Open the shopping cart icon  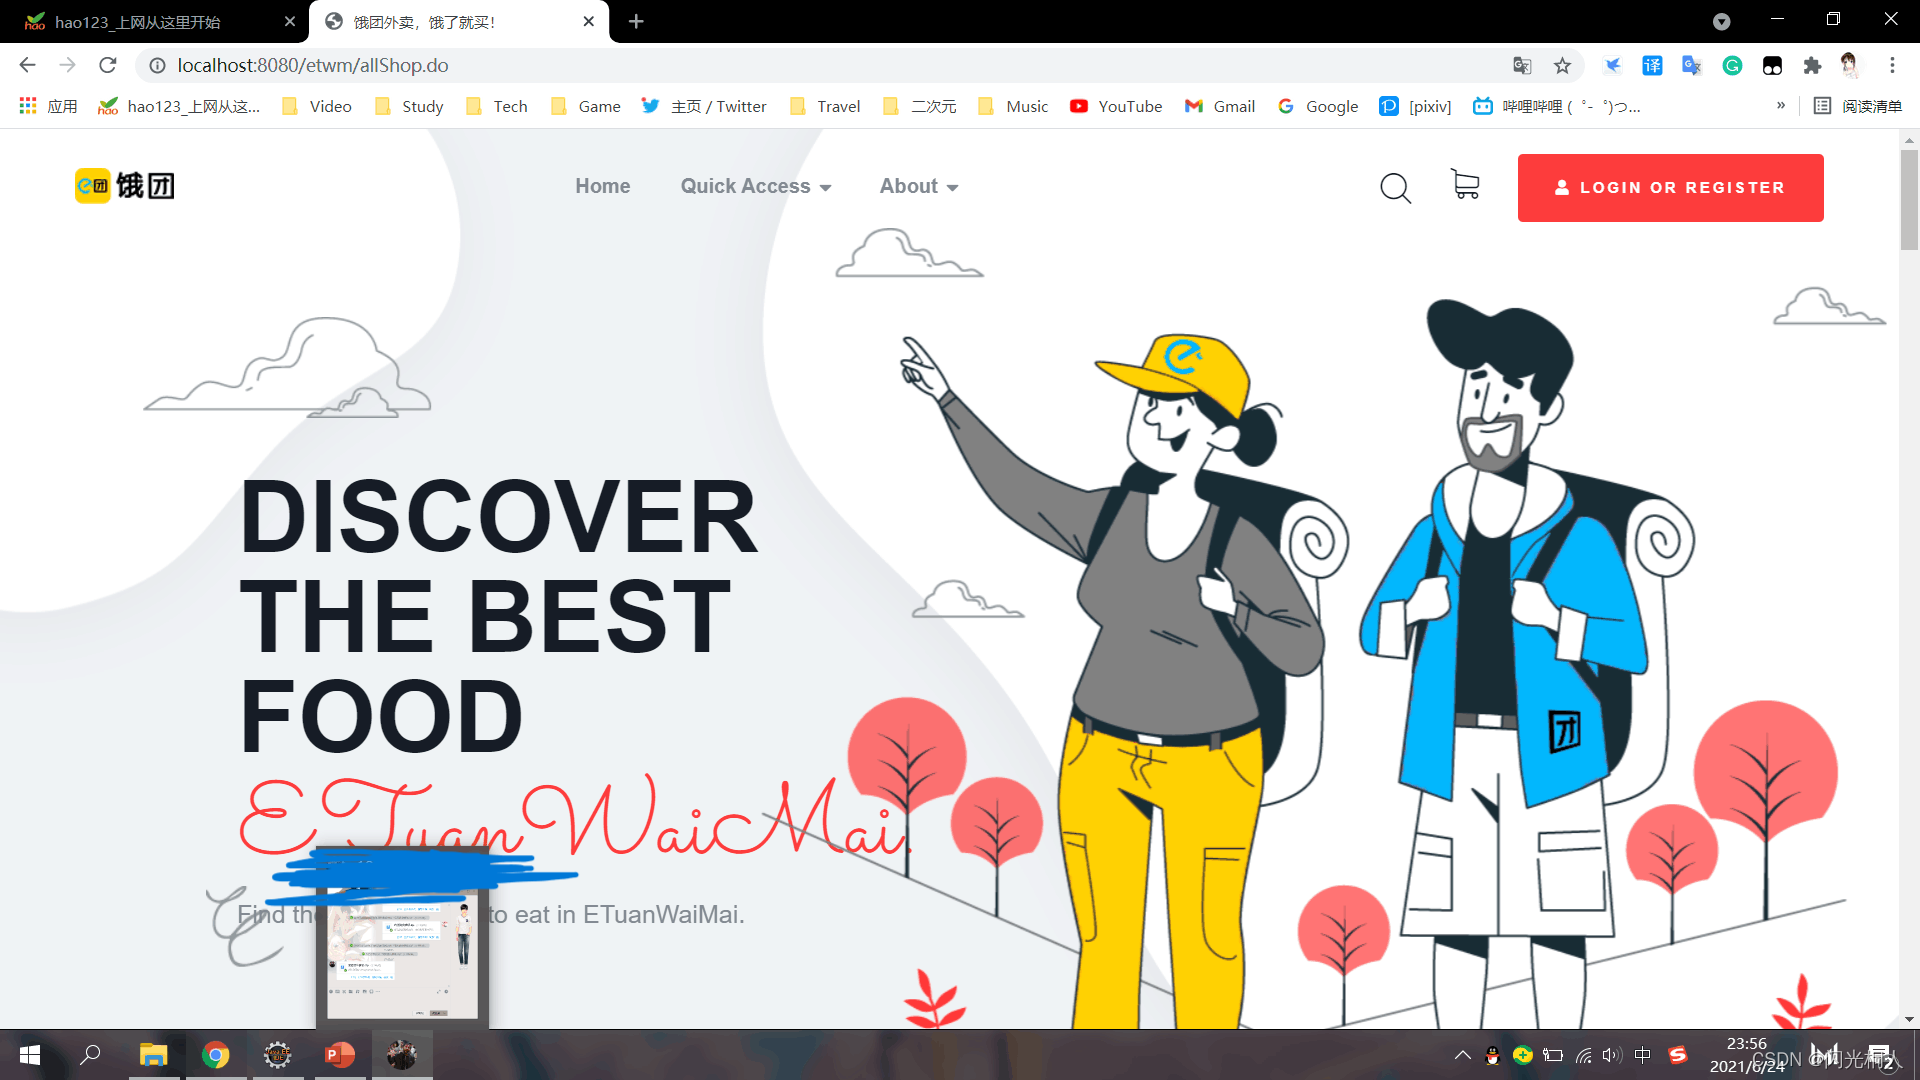pyautogui.click(x=1465, y=184)
